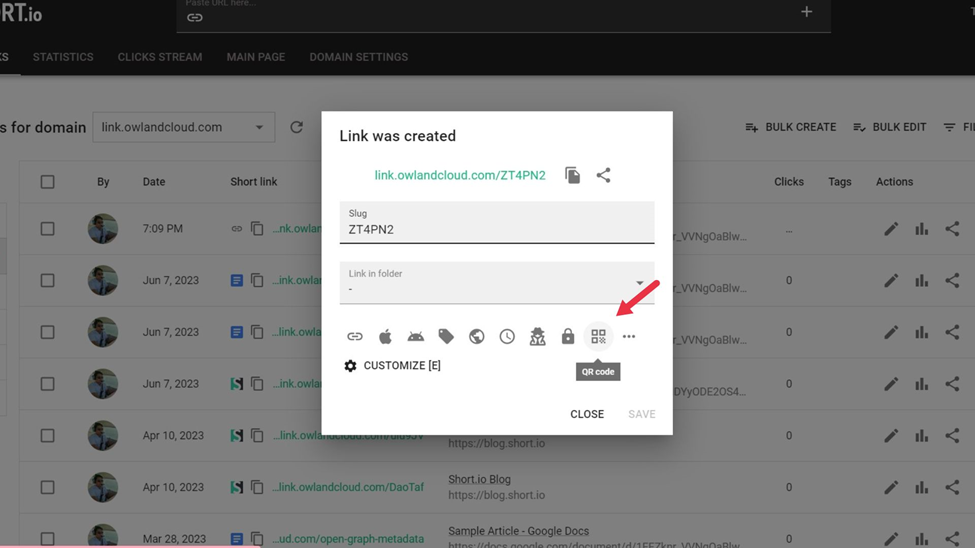Open more options ellipsis in dialog
Screen dimensions: 975x548
click(x=629, y=337)
